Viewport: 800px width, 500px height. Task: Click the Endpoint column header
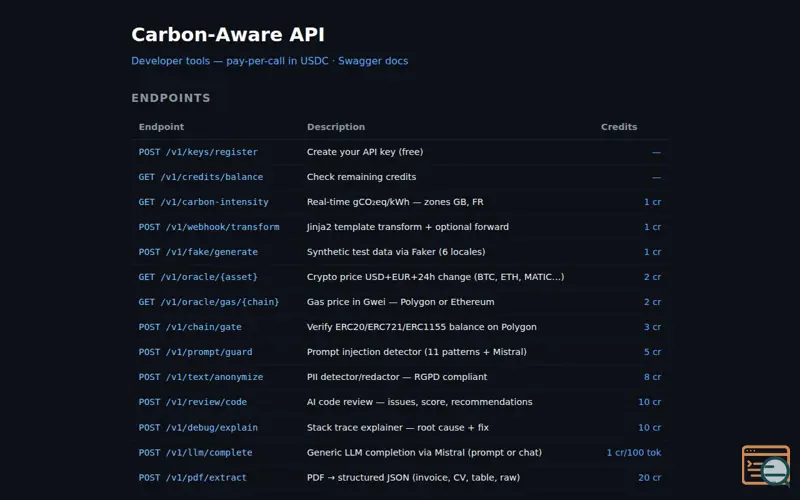click(x=161, y=127)
